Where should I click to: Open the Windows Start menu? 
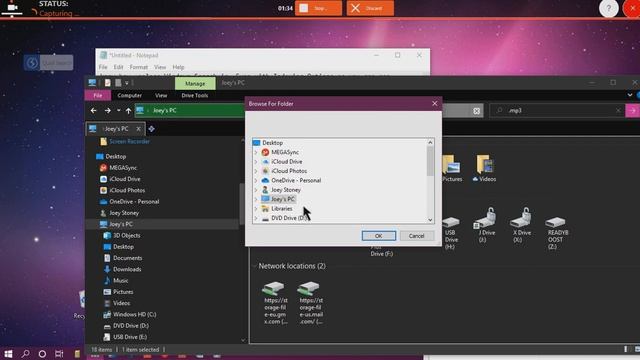click(x=8, y=353)
